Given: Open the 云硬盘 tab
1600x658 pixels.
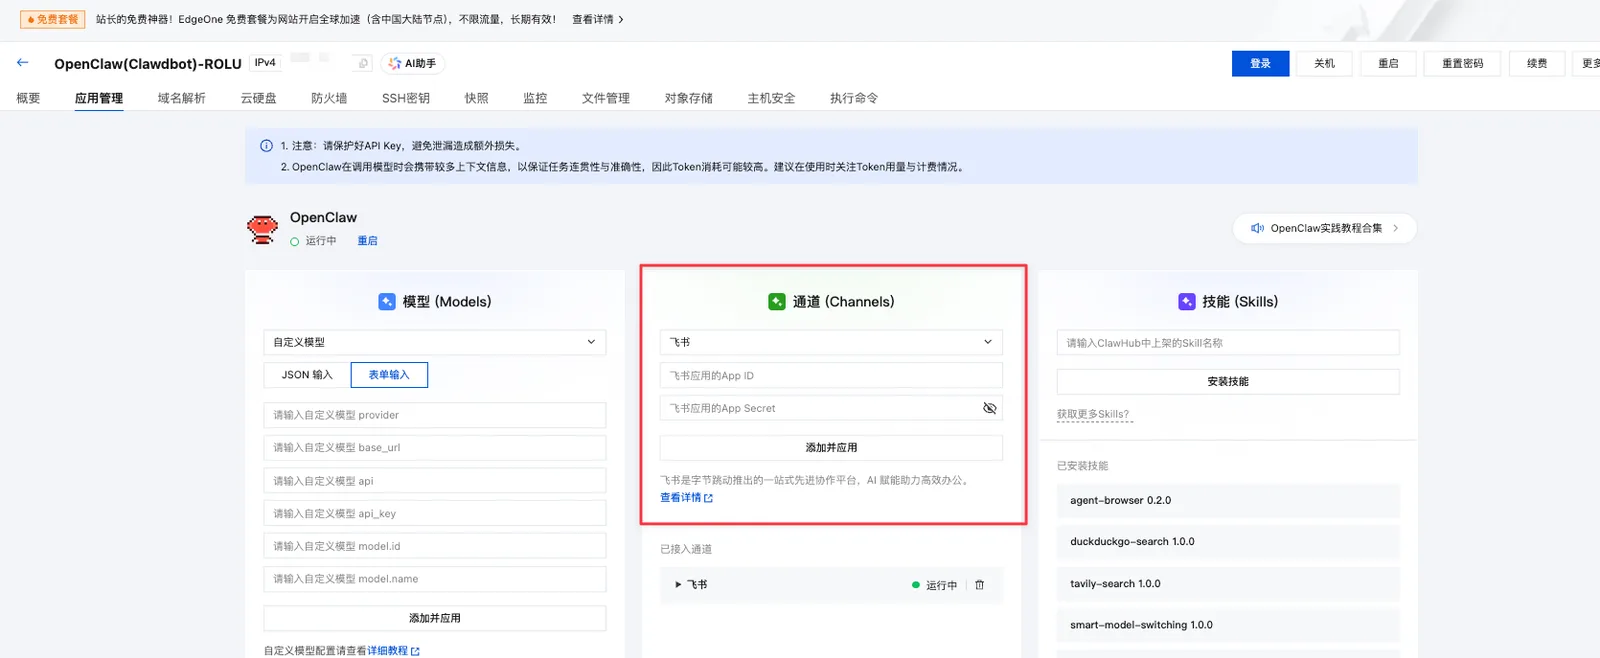Looking at the screenshot, I should pyautogui.click(x=258, y=98).
